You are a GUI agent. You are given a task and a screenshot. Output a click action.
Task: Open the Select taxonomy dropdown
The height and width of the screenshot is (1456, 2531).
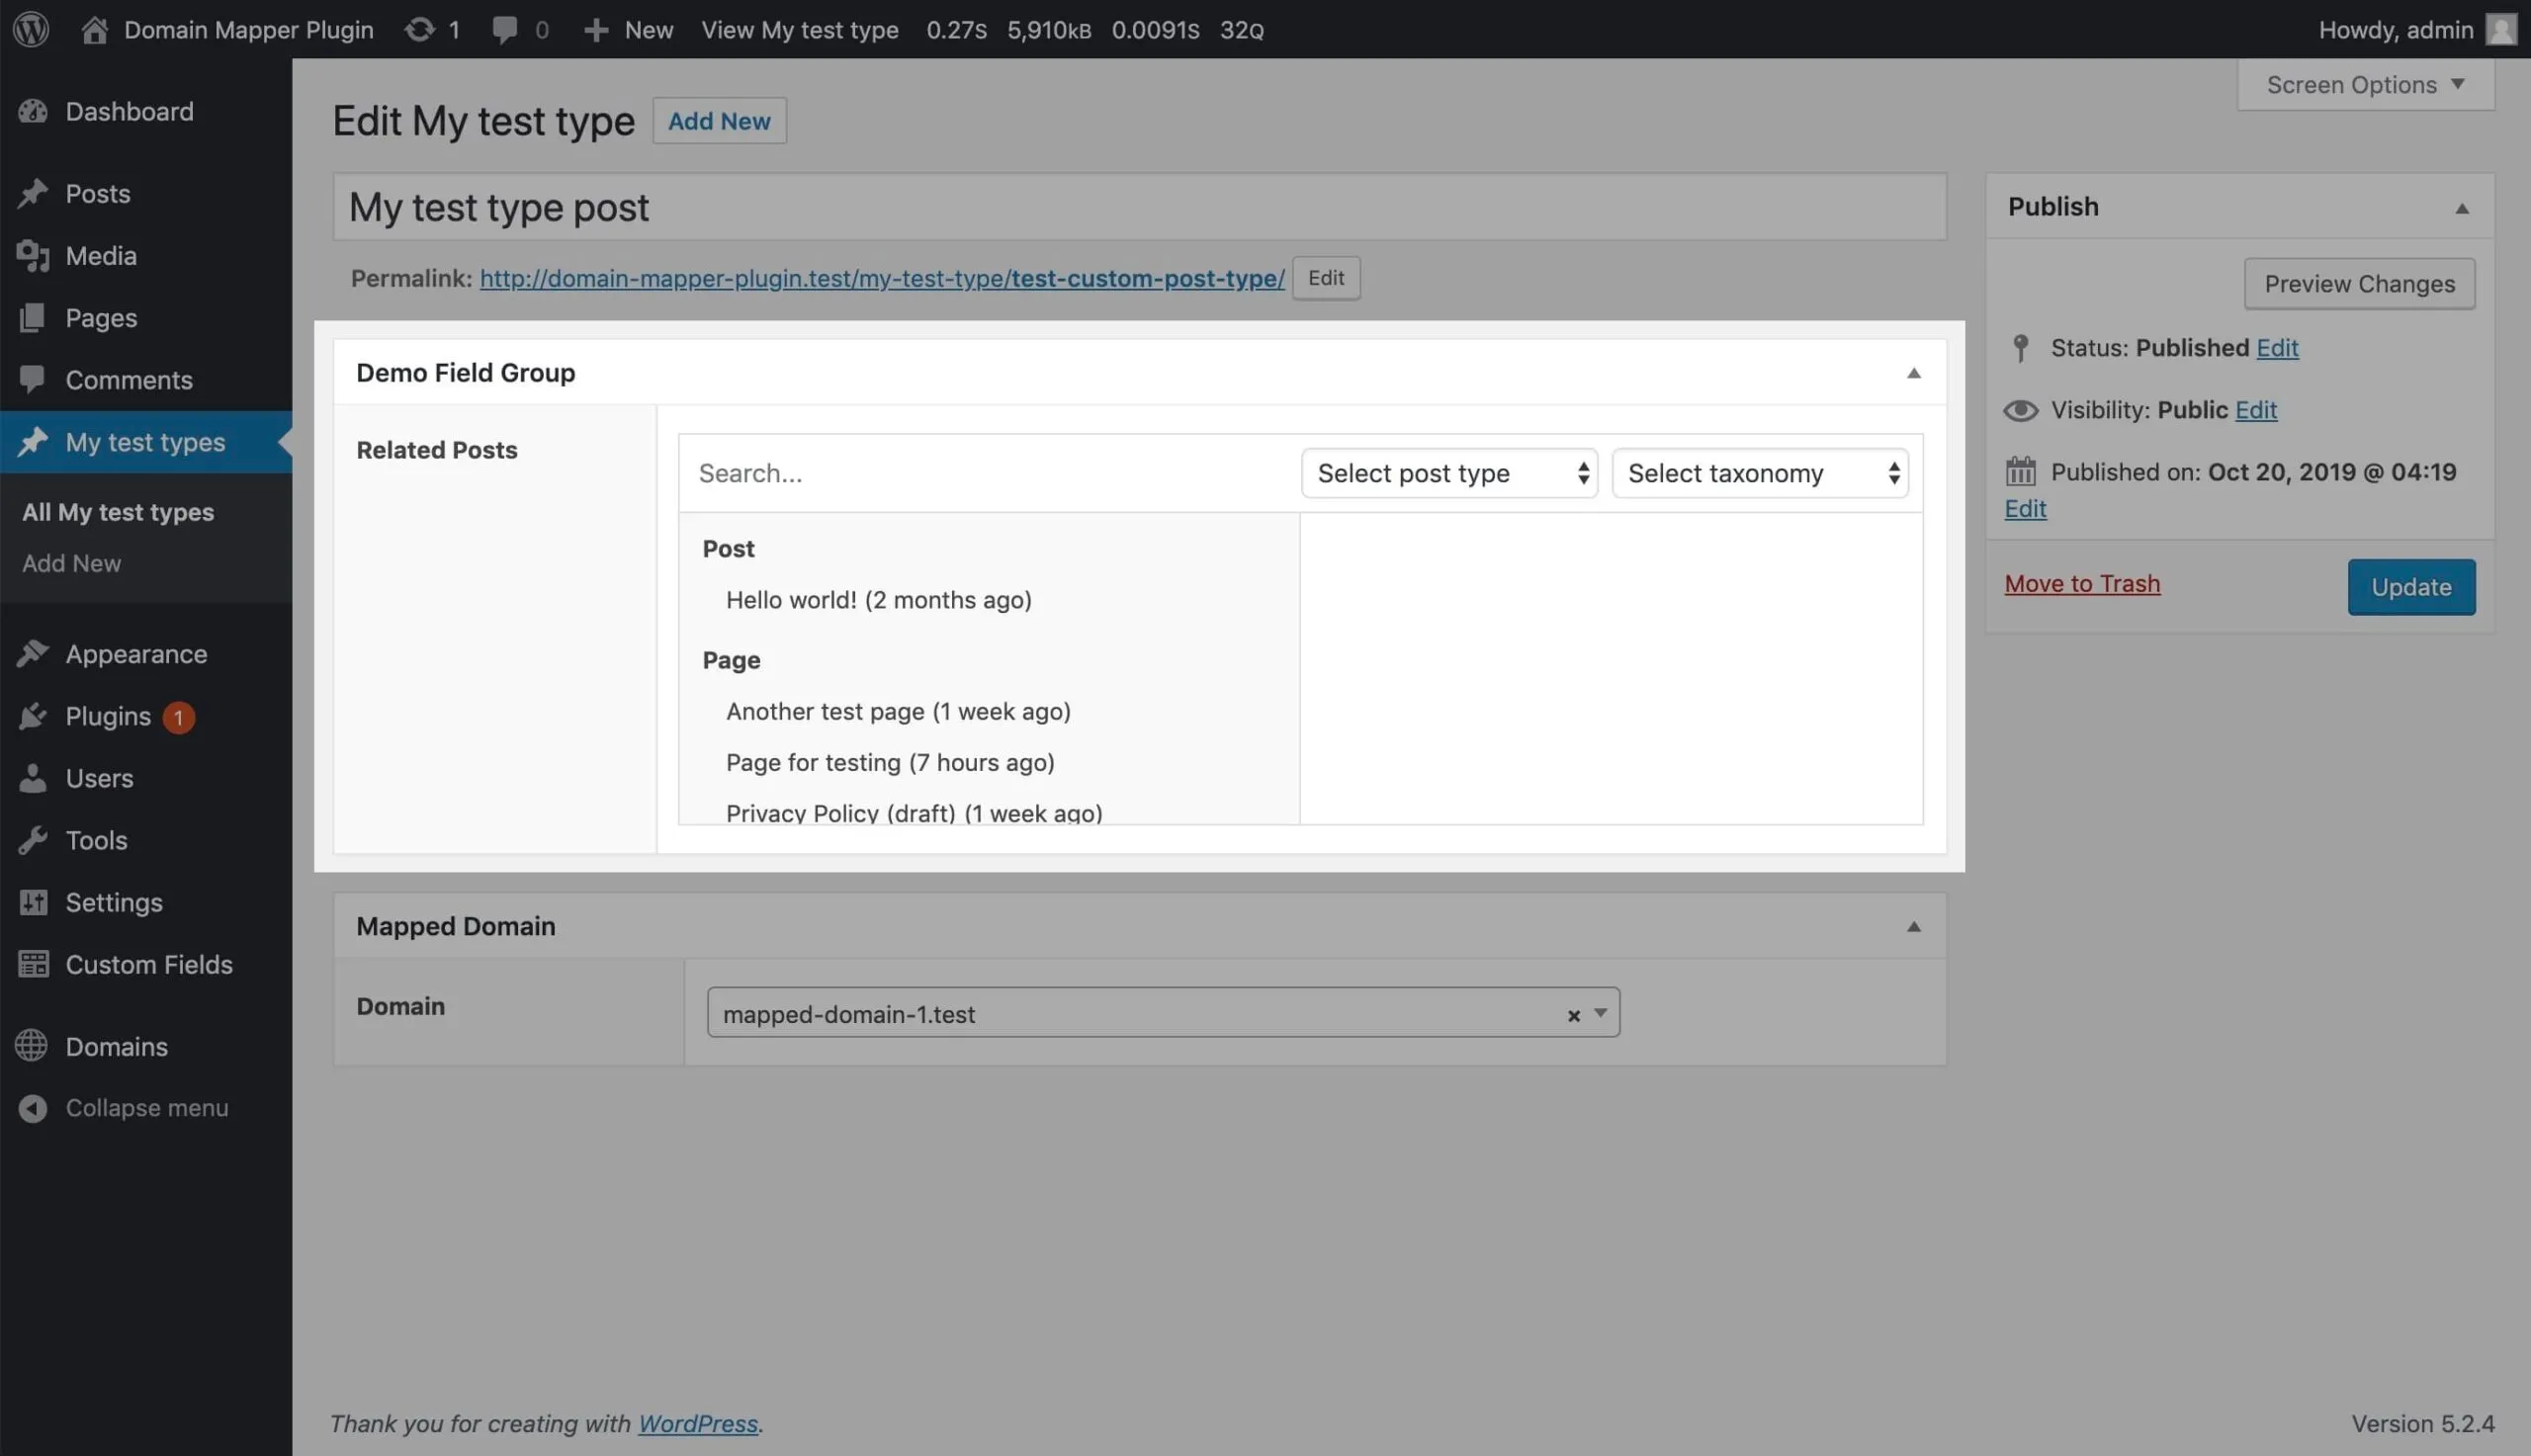click(1759, 473)
